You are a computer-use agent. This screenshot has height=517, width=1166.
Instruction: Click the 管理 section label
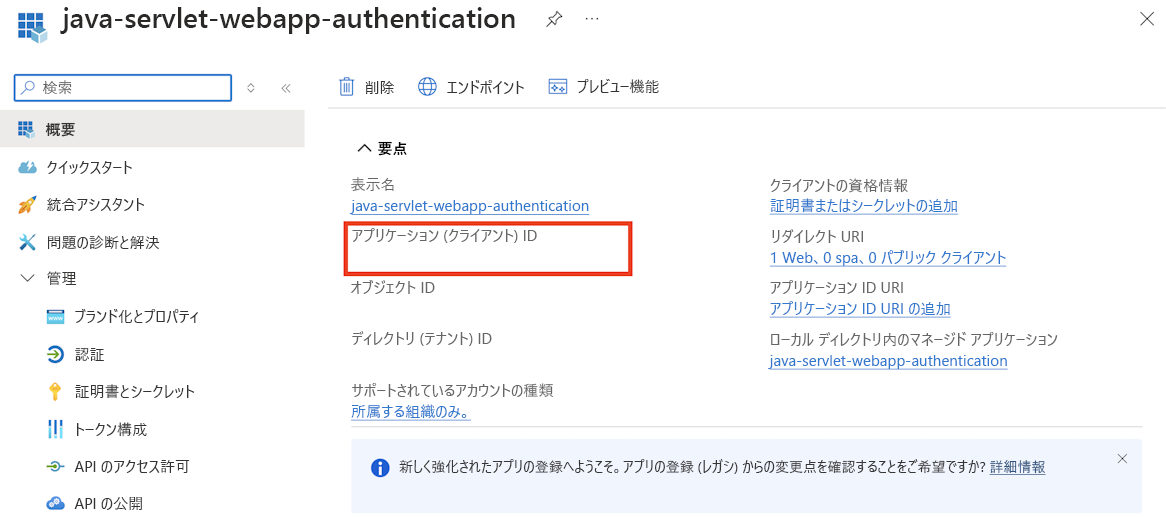(61, 279)
